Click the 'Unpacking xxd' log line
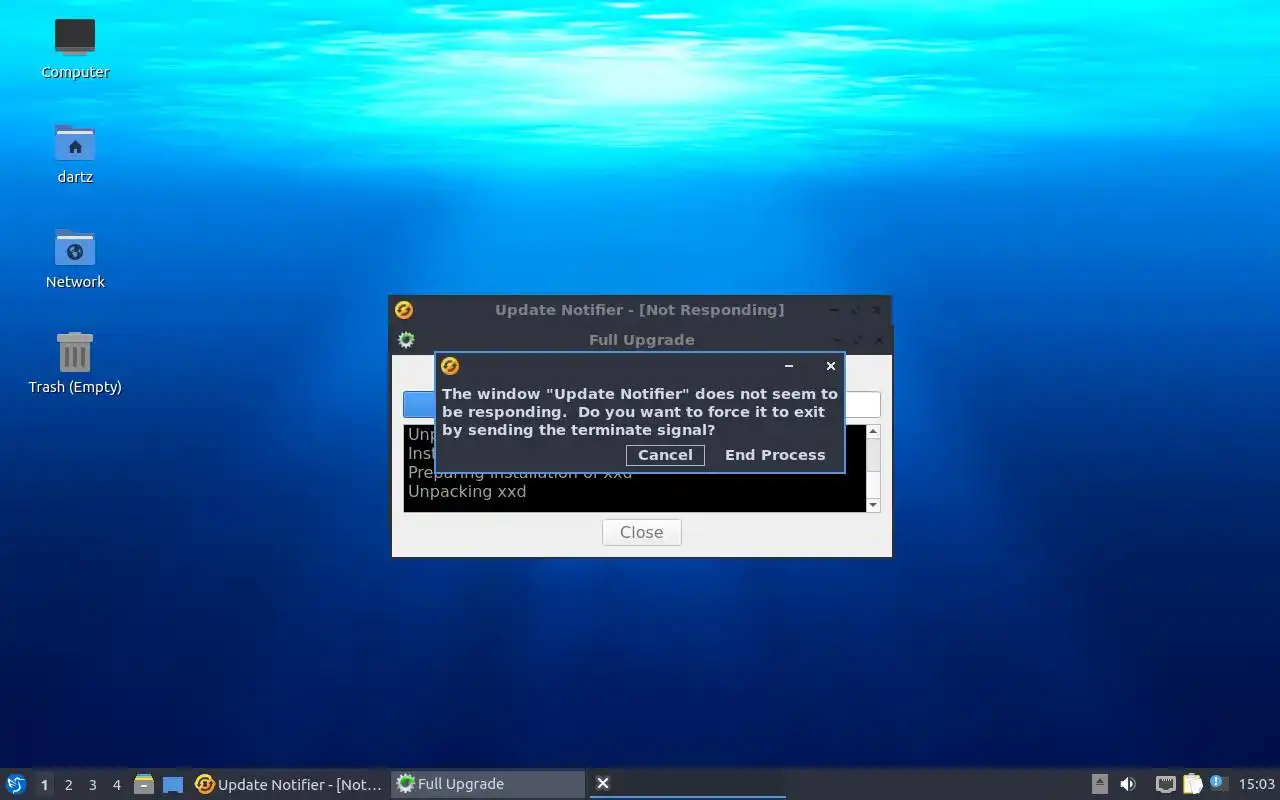This screenshot has height=800, width=1280. pyautogui.click(x=467, y=491)
